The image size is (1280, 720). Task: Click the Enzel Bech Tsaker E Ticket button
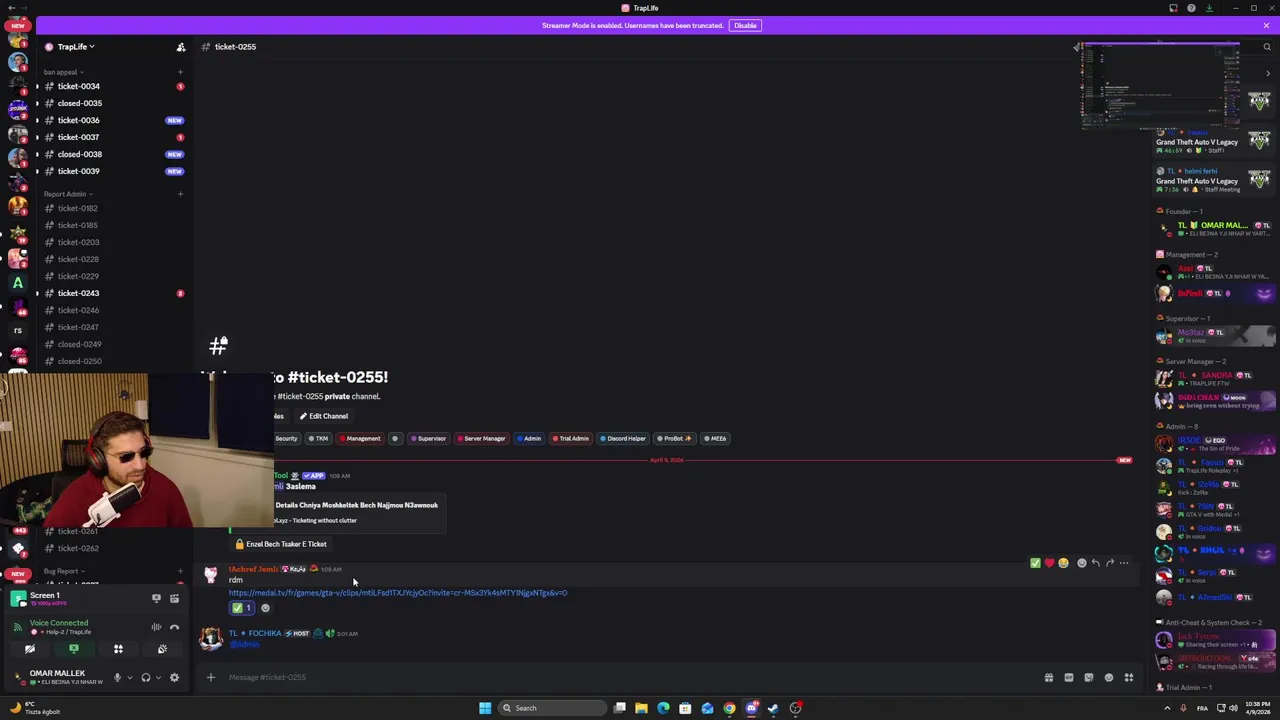[281, 544]
